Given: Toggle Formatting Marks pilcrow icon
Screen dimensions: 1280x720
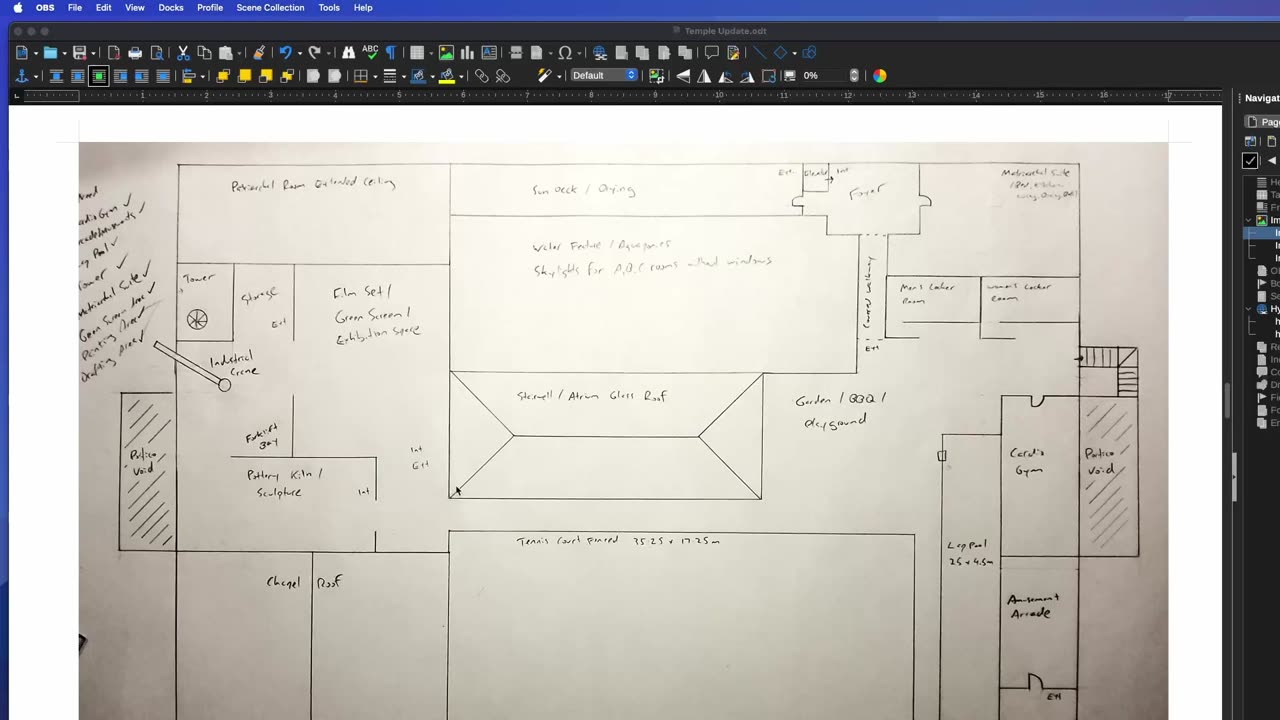Looking at the screenshot, I should click(x=391, y=52).
